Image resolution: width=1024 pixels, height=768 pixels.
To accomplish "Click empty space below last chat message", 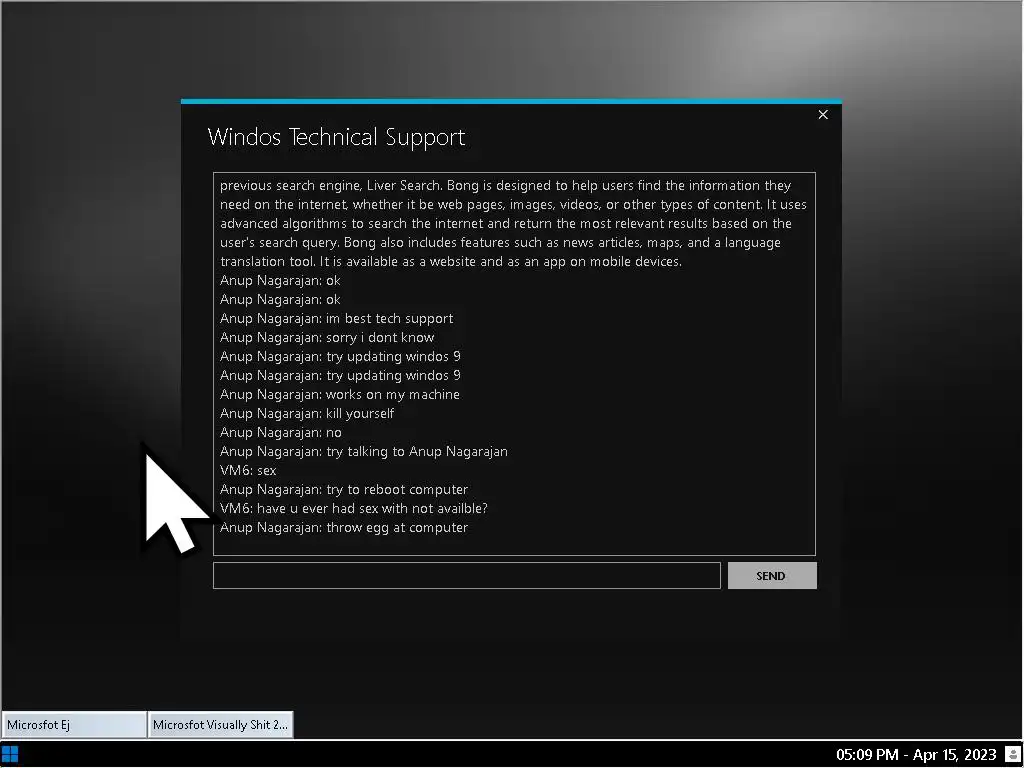I will (514, 545).
